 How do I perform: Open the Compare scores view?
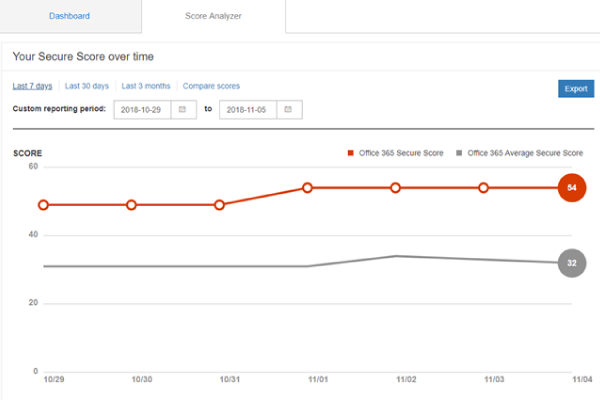211,86
